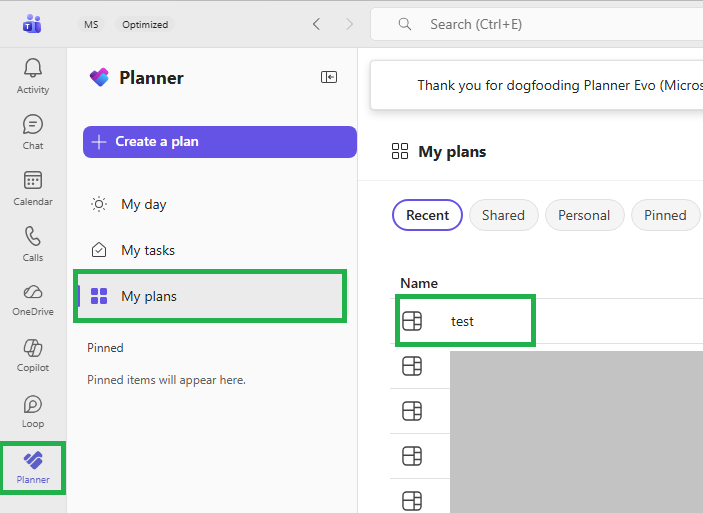Open Calendar from the Teams sidebar

(33, 188)
